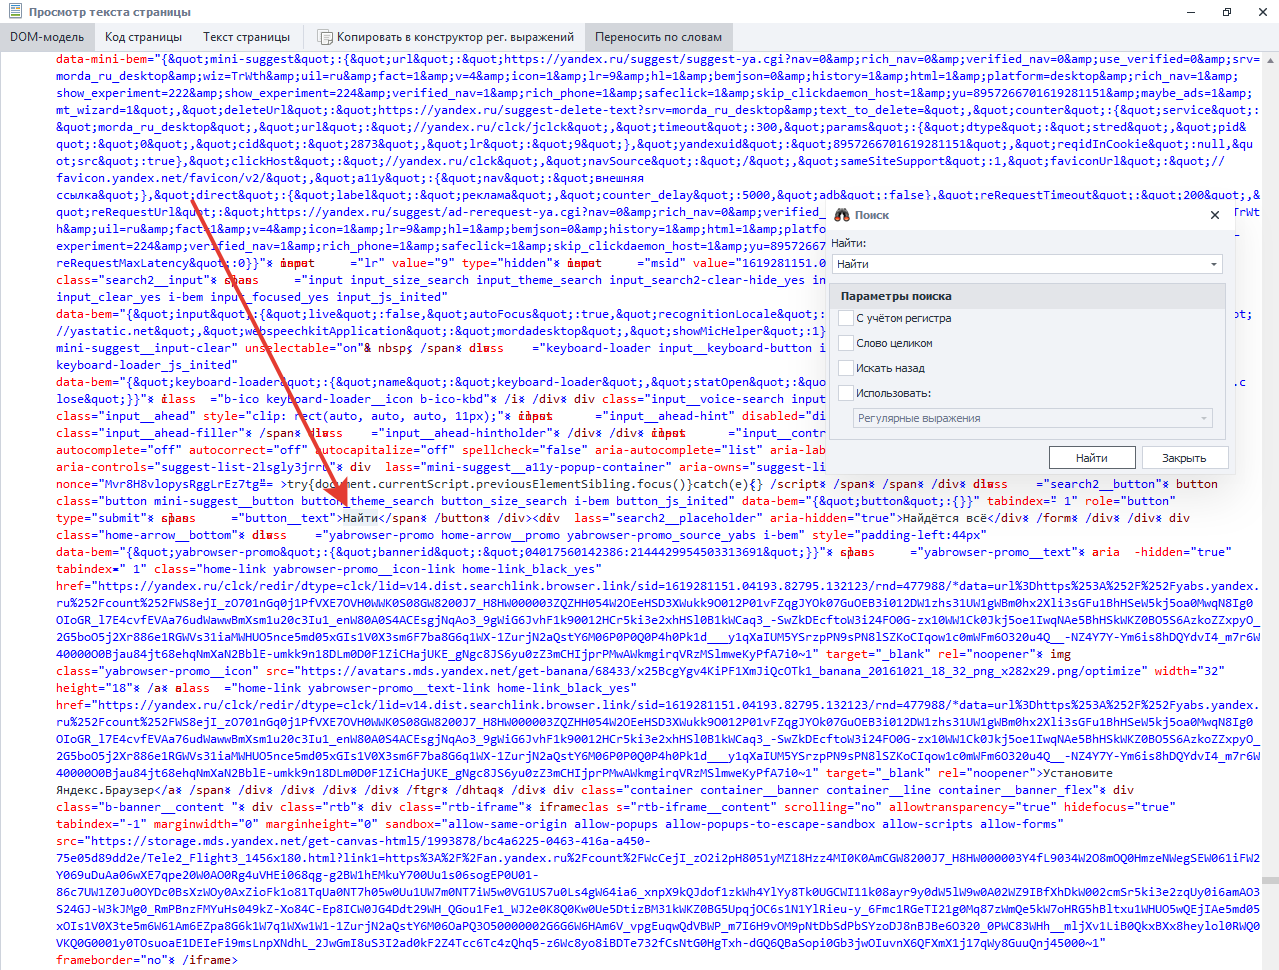Open the Регулярные выражения combo box
The image size is (1279, 970).
pyautogui.click(x=1034, y=418)
